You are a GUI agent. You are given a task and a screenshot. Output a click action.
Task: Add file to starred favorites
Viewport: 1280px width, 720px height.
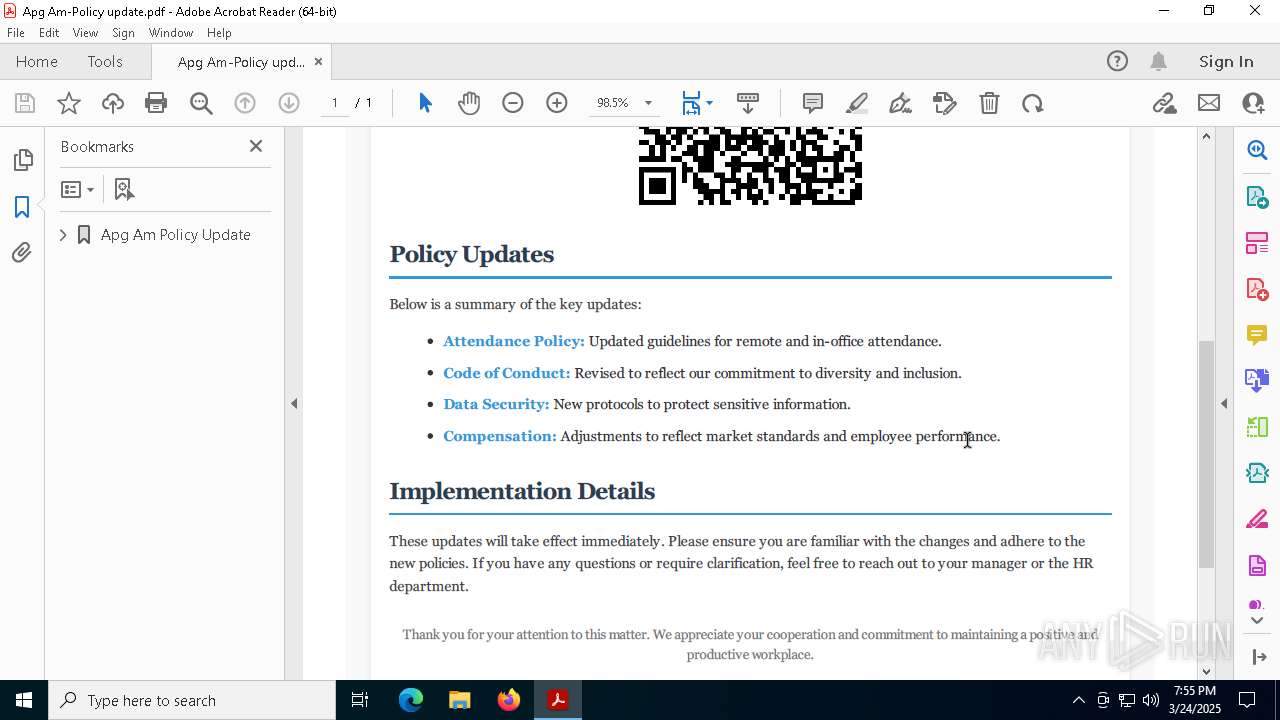(69, 103)
